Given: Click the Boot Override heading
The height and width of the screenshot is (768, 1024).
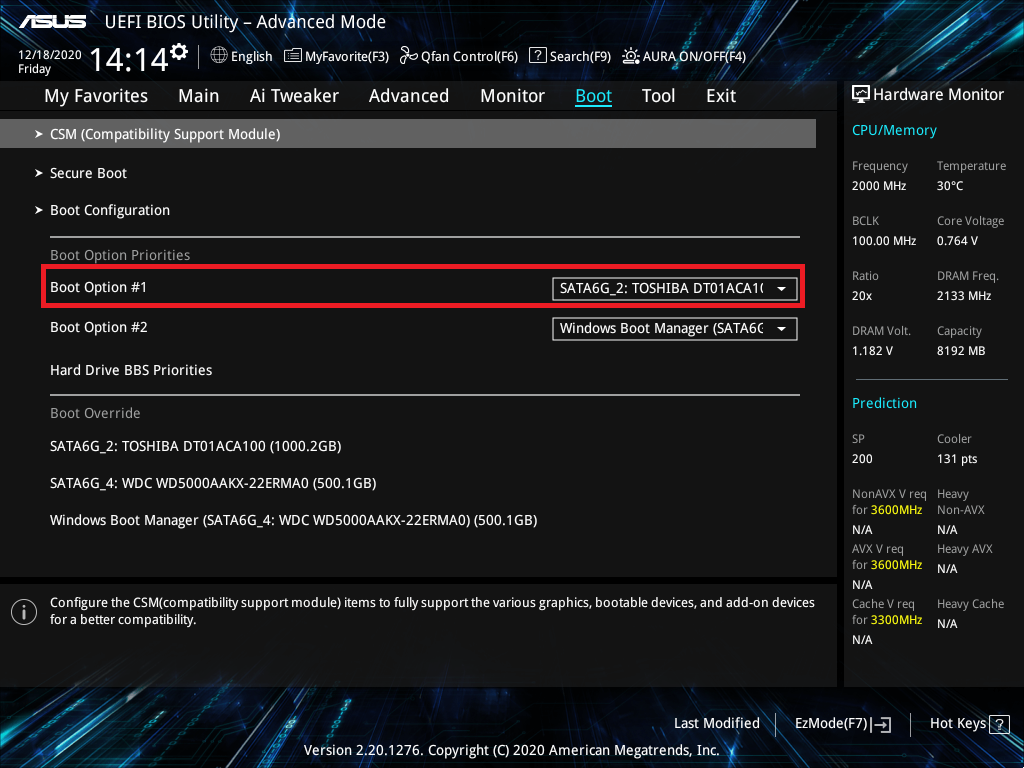Looking at the screenshot, I should pyautogui.click(x=95, y=413).
